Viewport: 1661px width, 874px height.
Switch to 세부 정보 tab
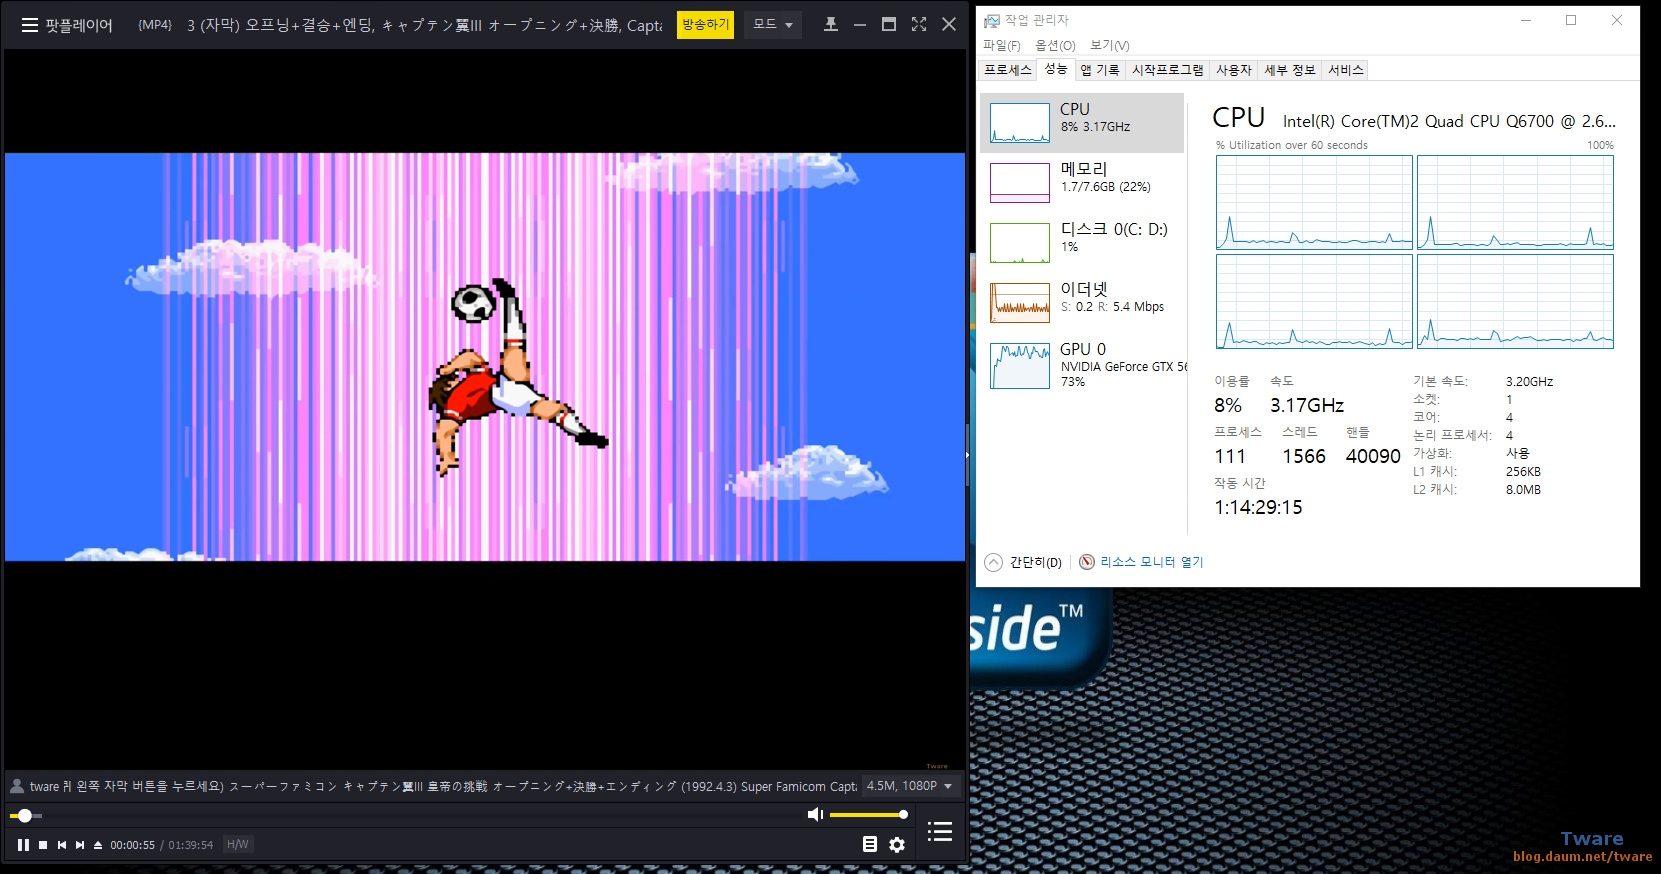[1290, 70]
